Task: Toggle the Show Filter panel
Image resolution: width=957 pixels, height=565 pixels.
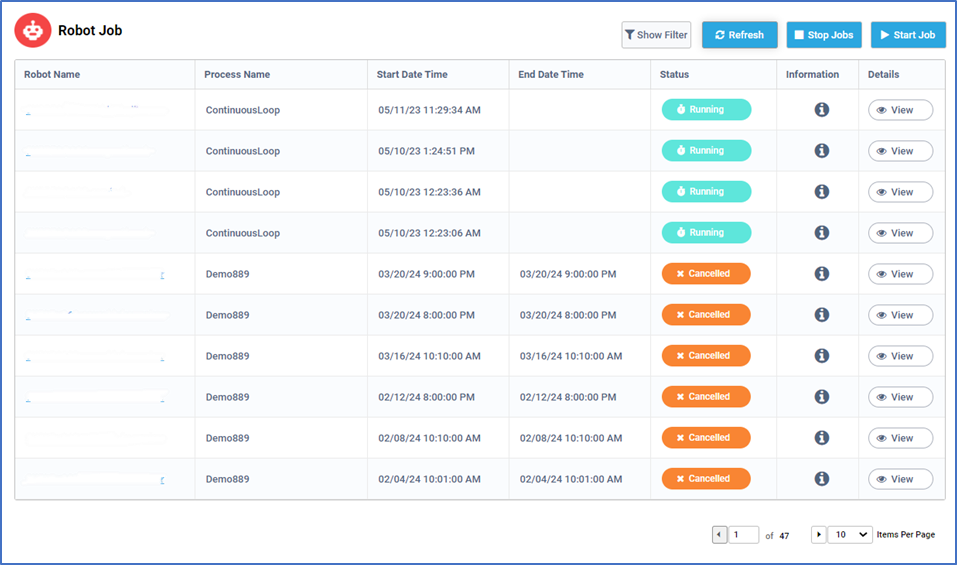Action: pyautogui.click(x=656, y=35)
